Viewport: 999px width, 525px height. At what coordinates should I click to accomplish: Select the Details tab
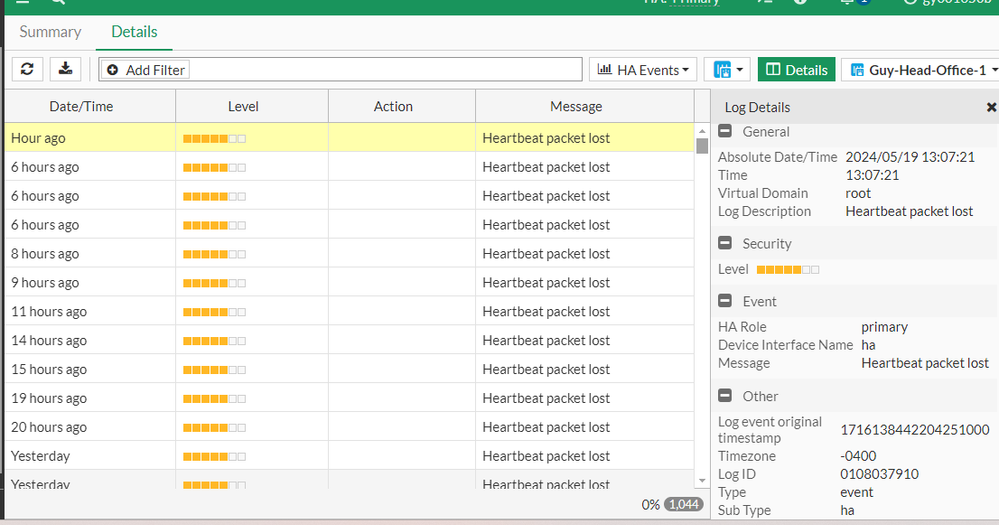click(x=134, y=32)
